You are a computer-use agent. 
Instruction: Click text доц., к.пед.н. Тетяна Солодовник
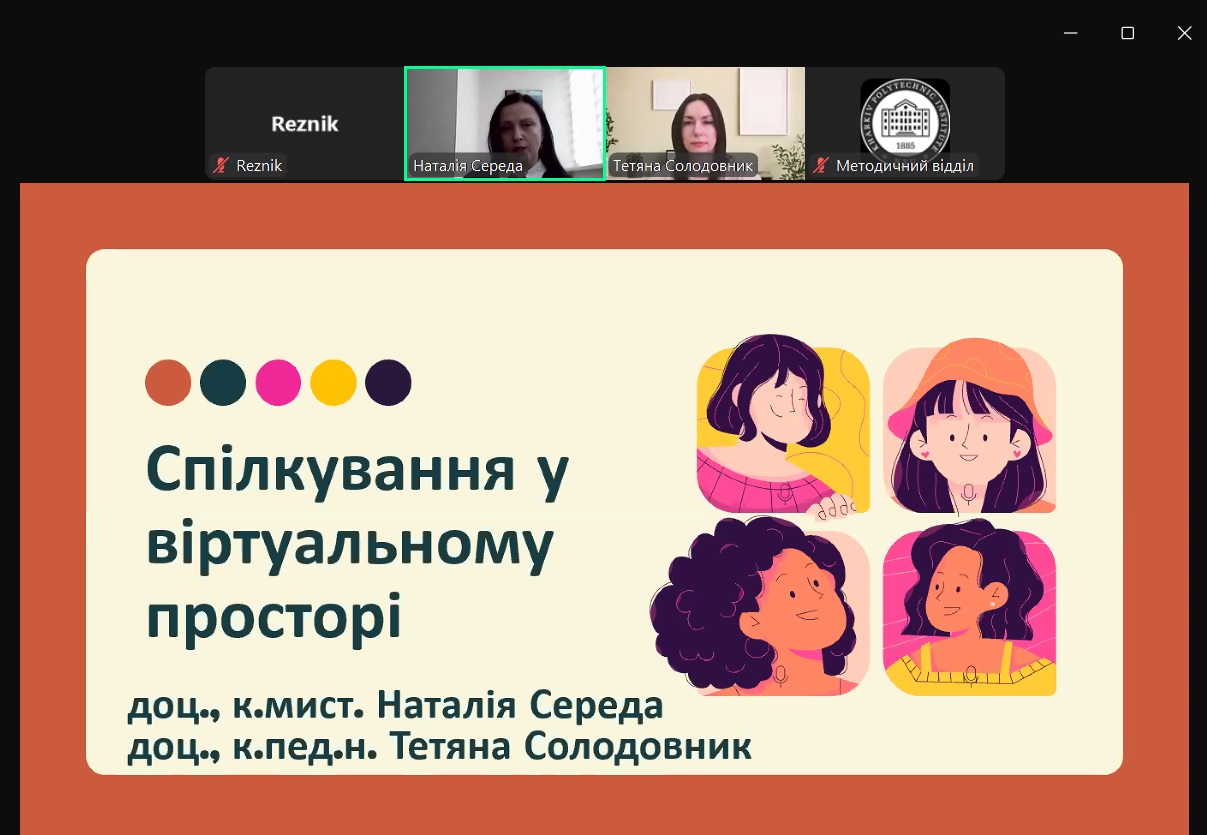pyautogui.click(x=439, y=747)
